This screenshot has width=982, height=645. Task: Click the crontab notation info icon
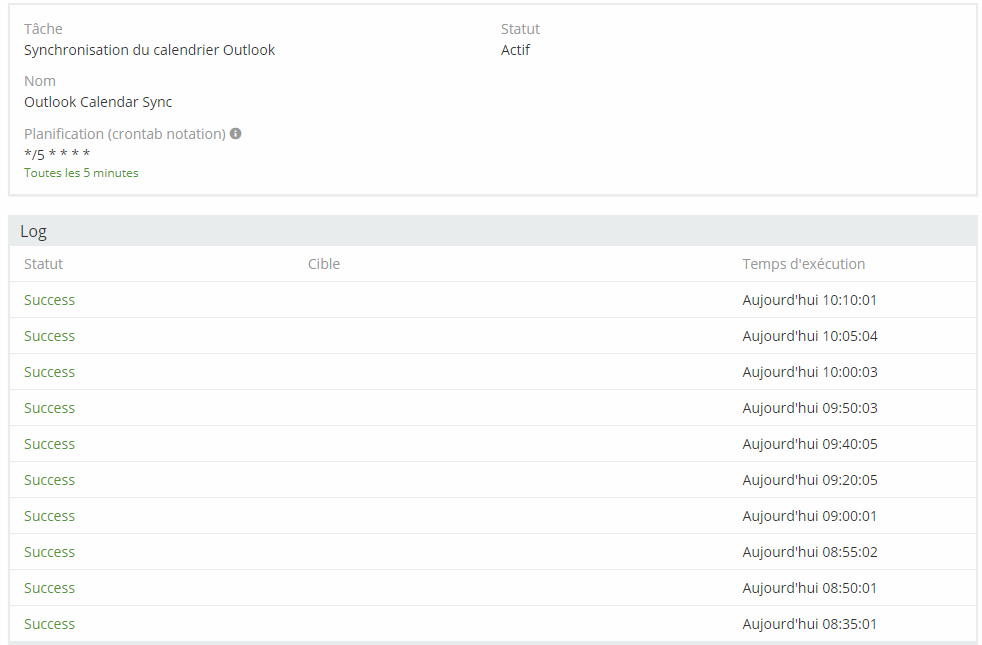[236, 133]
